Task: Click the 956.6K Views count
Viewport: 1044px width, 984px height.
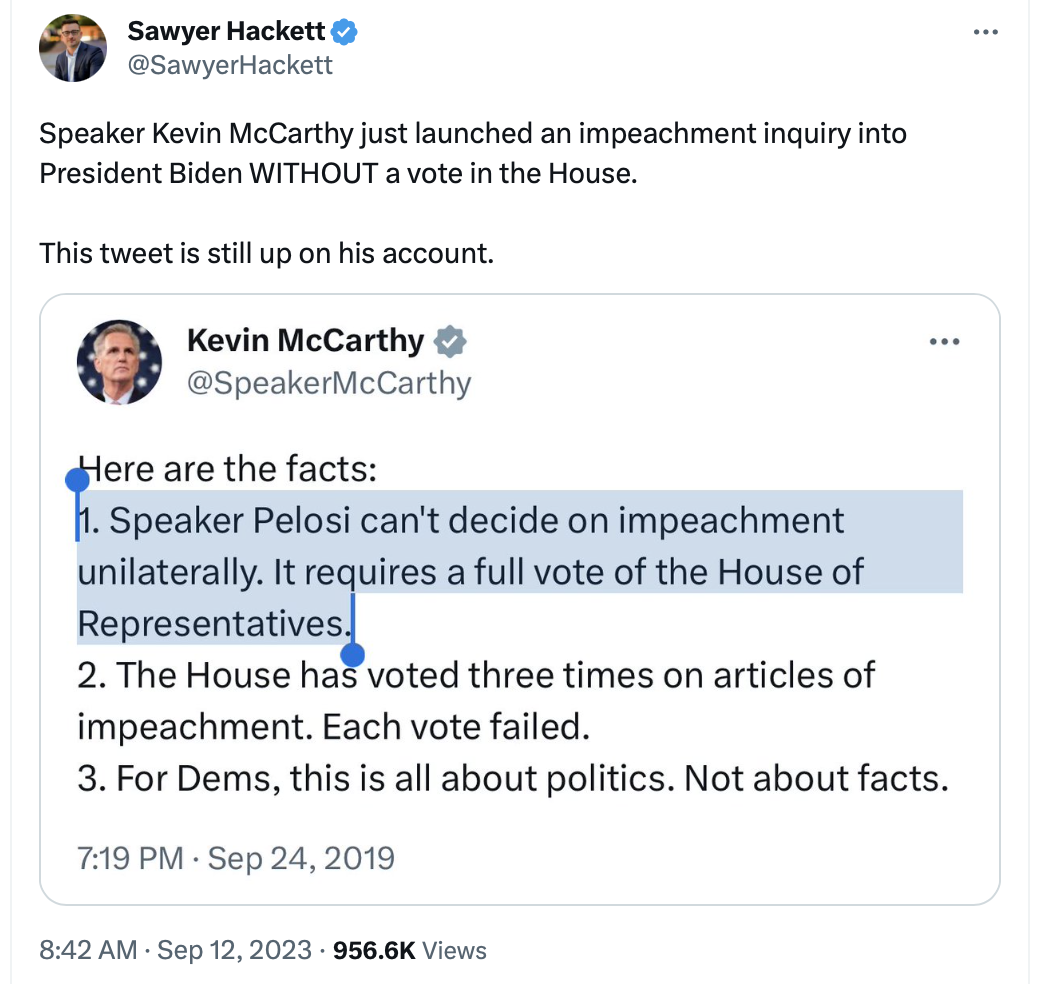Action: [410, 950]
